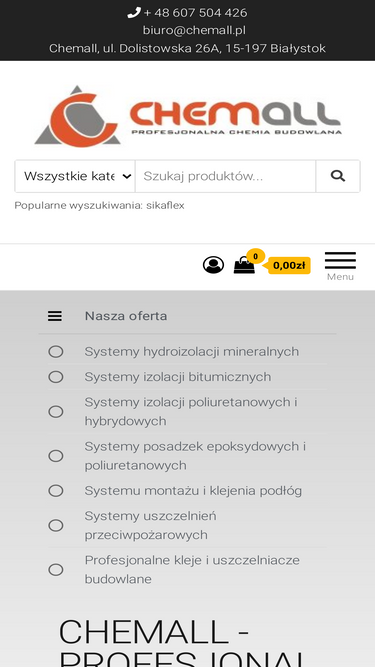Click circle icon beside izolacji poliuretanowych i hybrydowych

tap(56, 412)
